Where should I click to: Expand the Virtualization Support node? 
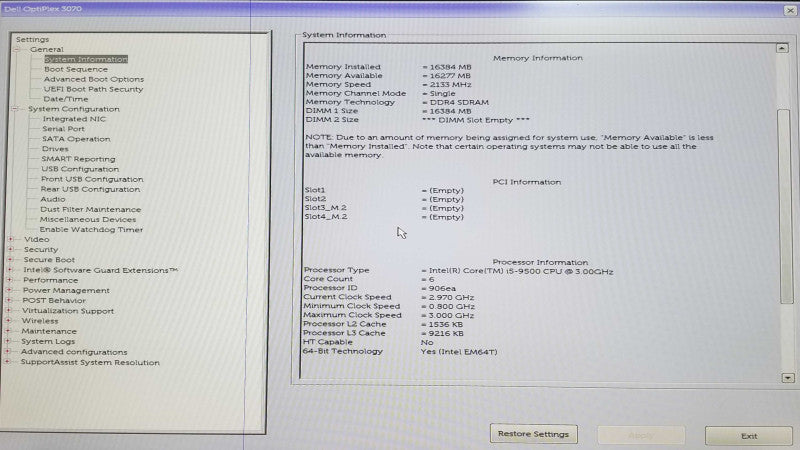[x=9, y=310]
